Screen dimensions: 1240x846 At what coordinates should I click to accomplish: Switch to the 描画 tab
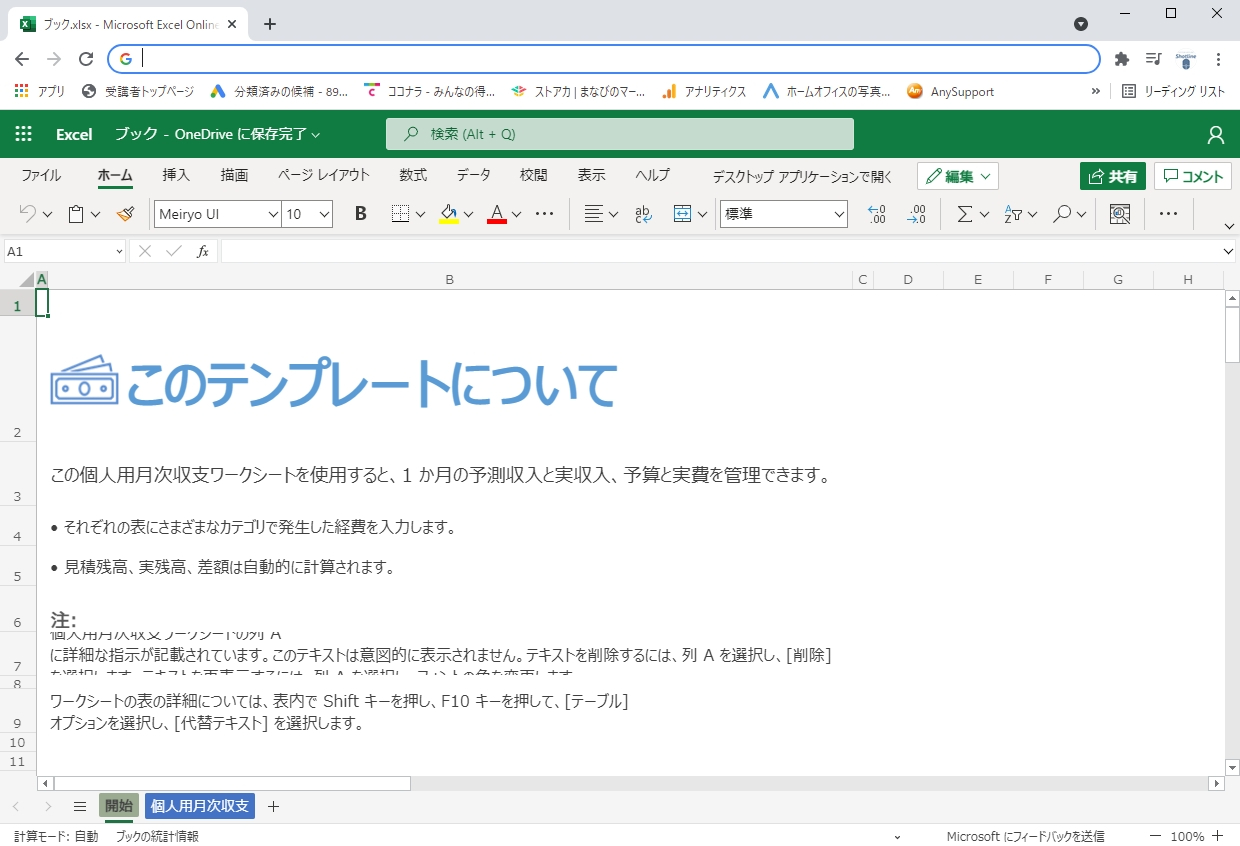(234, 175)
